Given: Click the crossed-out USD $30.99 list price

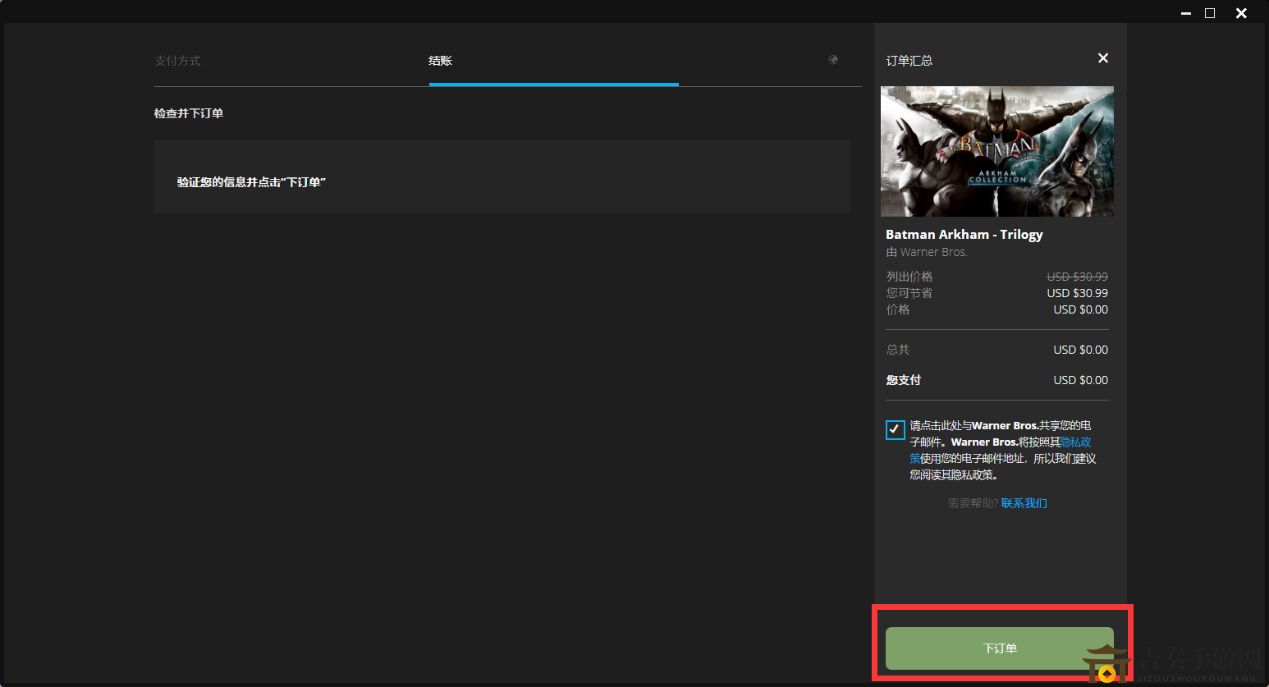Looking at the screenshot, I should click(1077, 277).
